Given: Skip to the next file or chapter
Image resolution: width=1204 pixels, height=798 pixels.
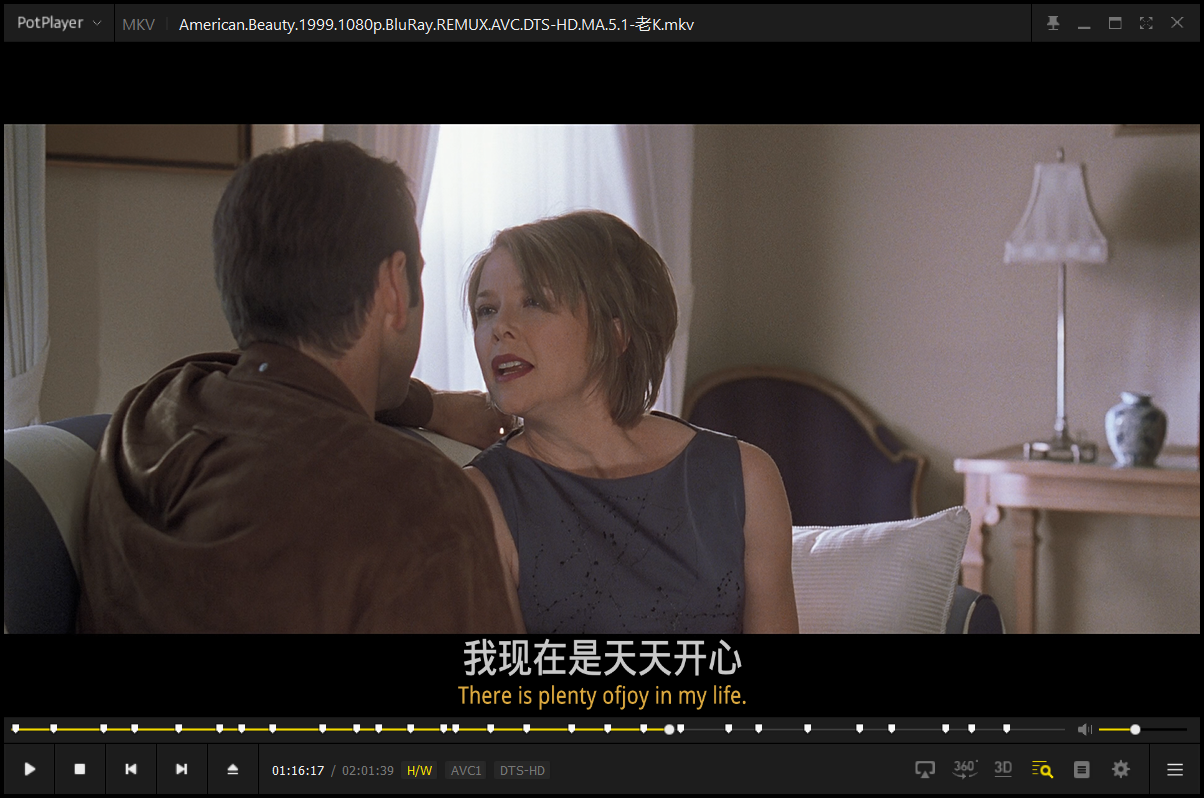Looking at the screenshot, I should click(182, 769).
